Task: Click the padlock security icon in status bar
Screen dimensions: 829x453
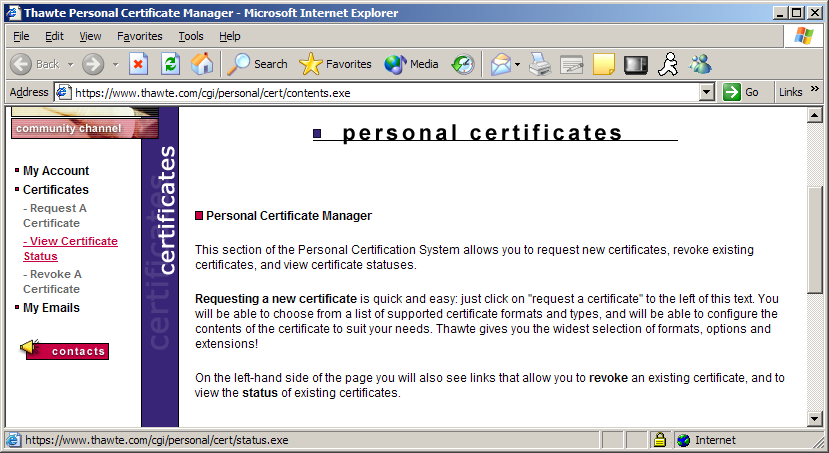Action: (660, 440)
